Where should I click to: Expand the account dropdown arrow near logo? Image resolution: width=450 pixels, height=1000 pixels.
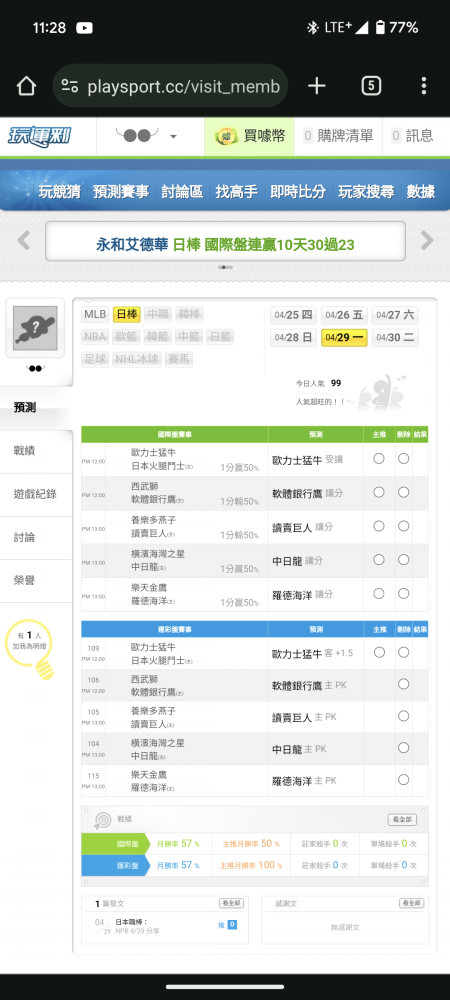coord(173,136)
